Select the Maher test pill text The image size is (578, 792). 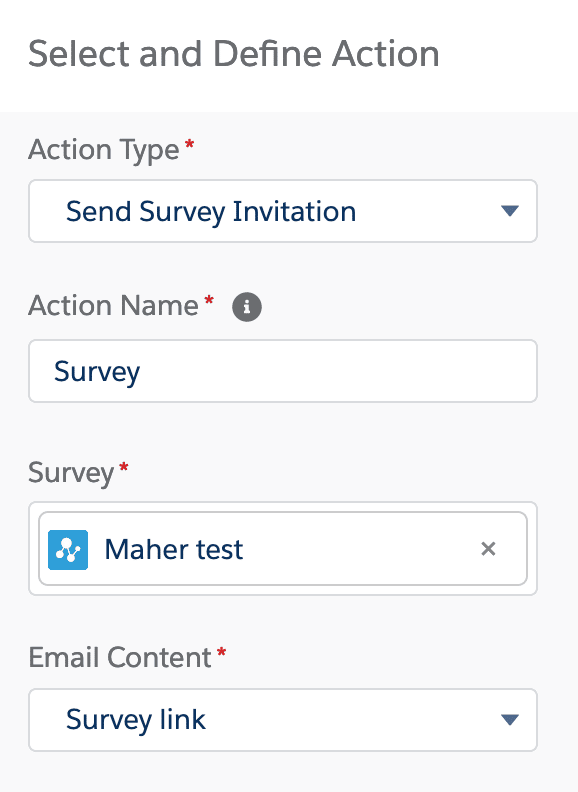[x=174, y=550]
